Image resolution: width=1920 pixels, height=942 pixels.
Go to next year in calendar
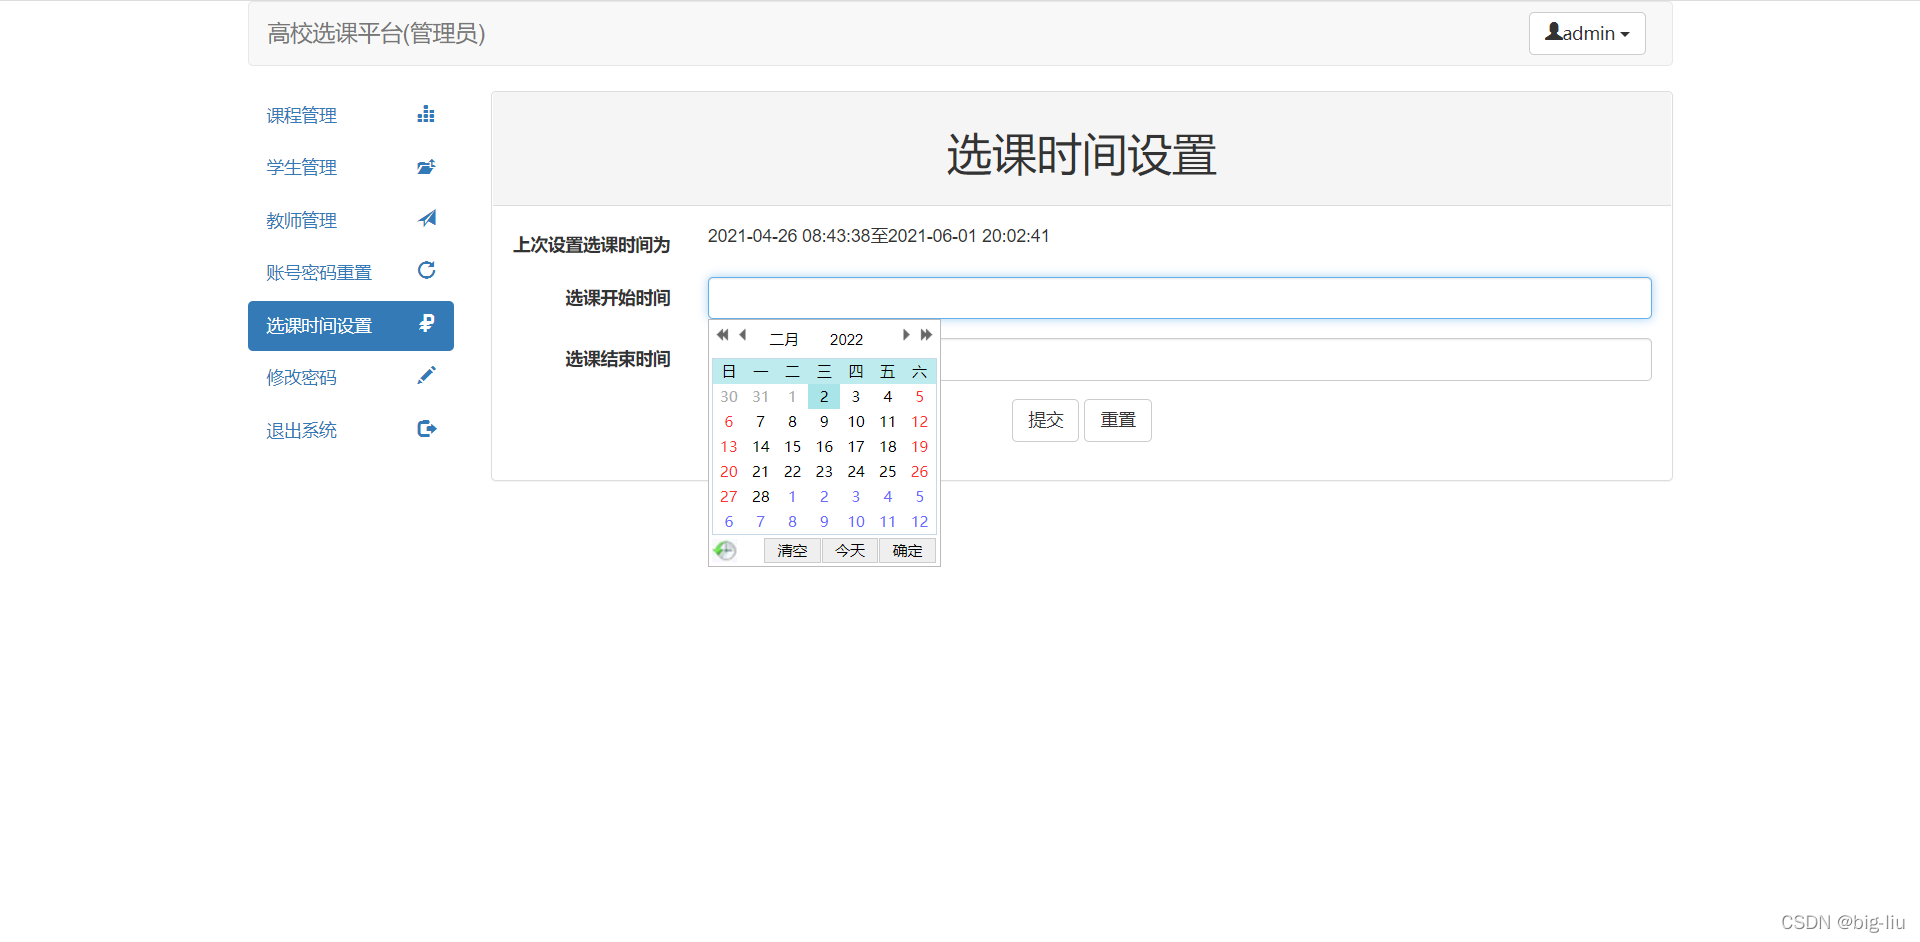coord(926,335)
